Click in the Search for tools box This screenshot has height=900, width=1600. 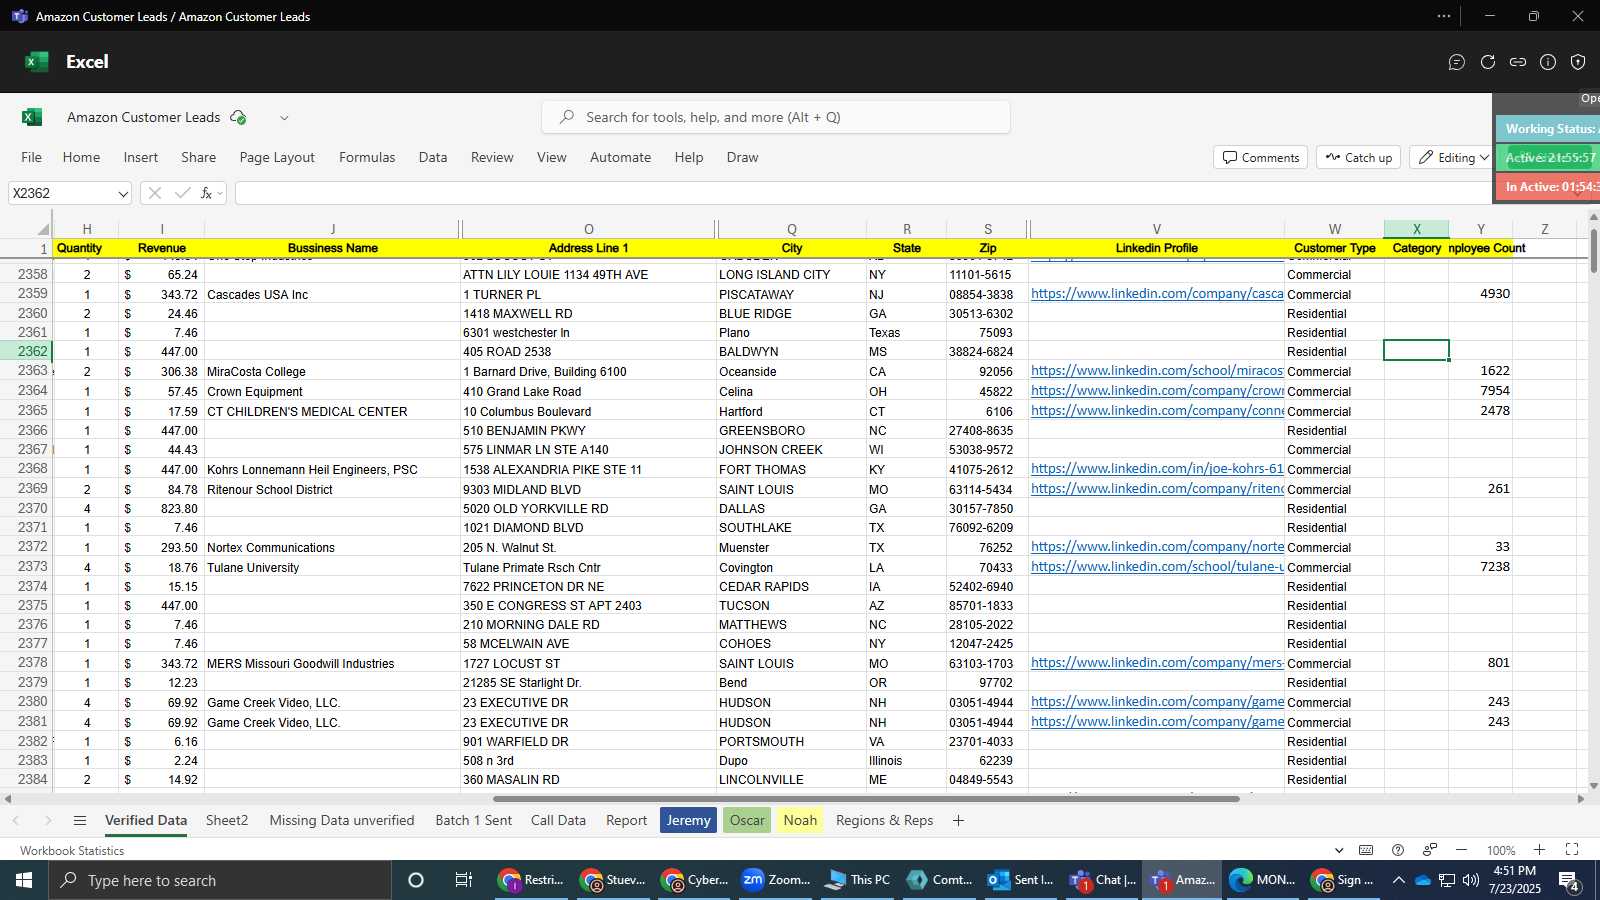point(775,117)
